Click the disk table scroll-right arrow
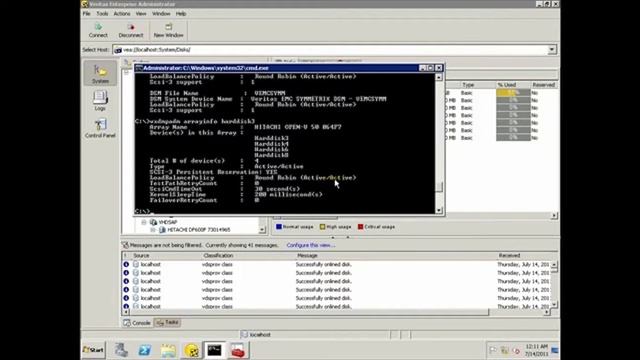Screen dimensions: 640x360 pyautogui.click(x=554, y=216)
